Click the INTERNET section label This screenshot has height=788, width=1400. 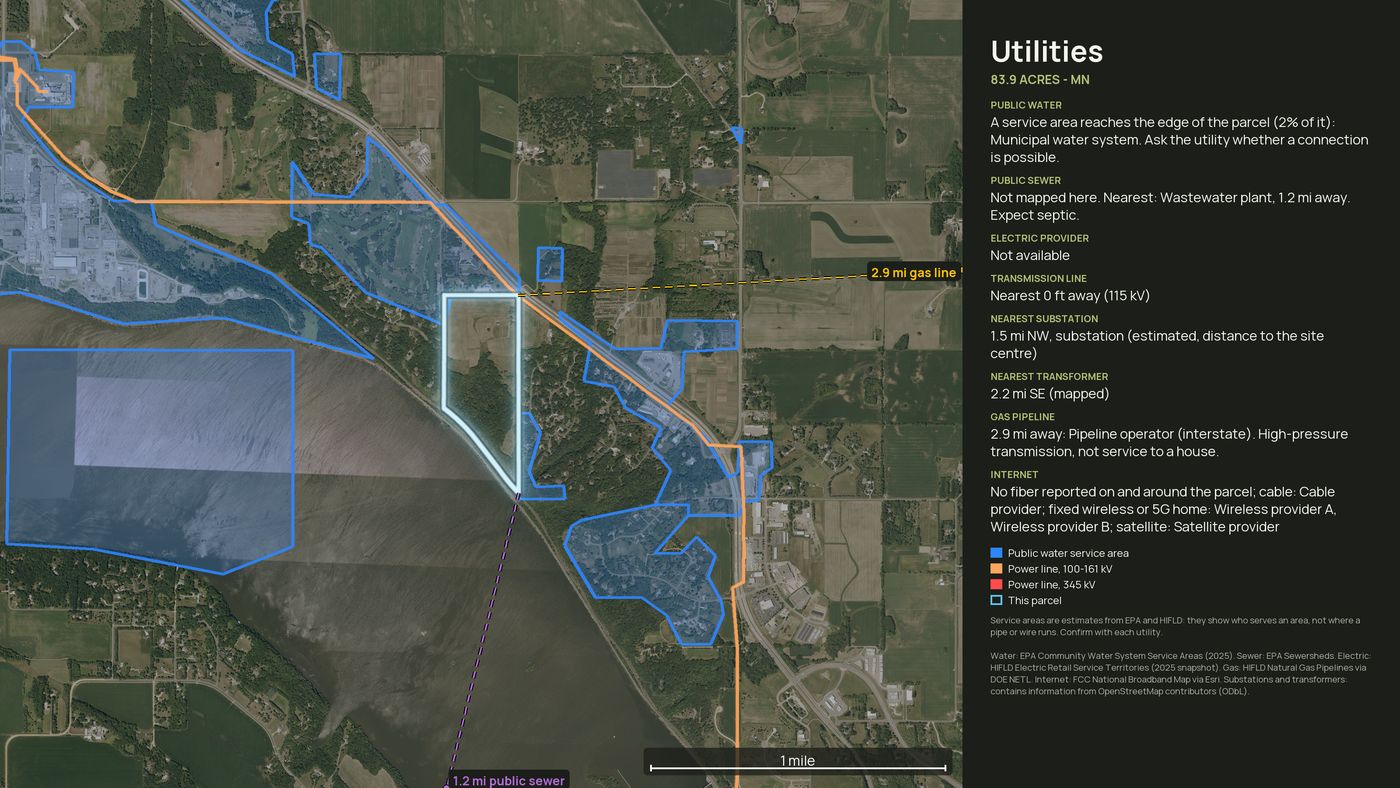(x=1014, y=475)
